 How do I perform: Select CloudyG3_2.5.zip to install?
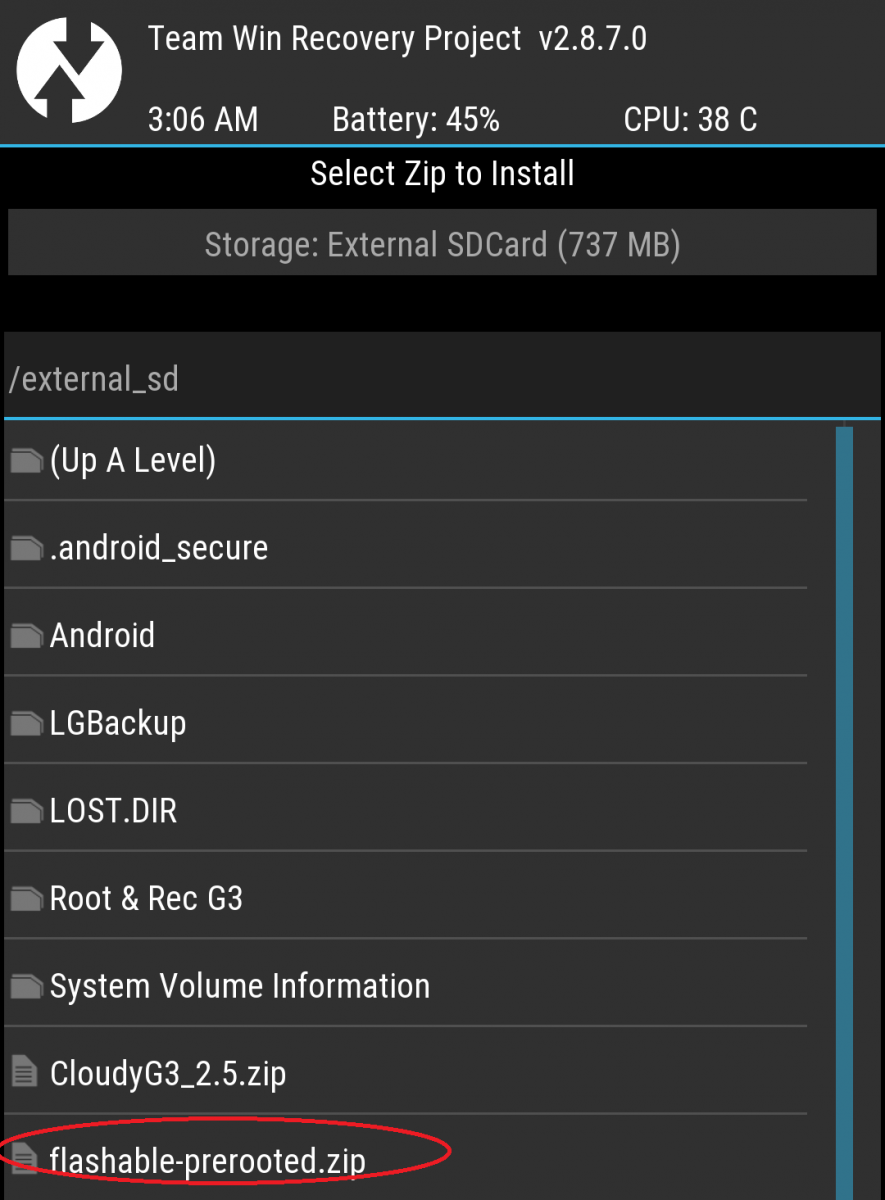click(x=405, y=1074)
